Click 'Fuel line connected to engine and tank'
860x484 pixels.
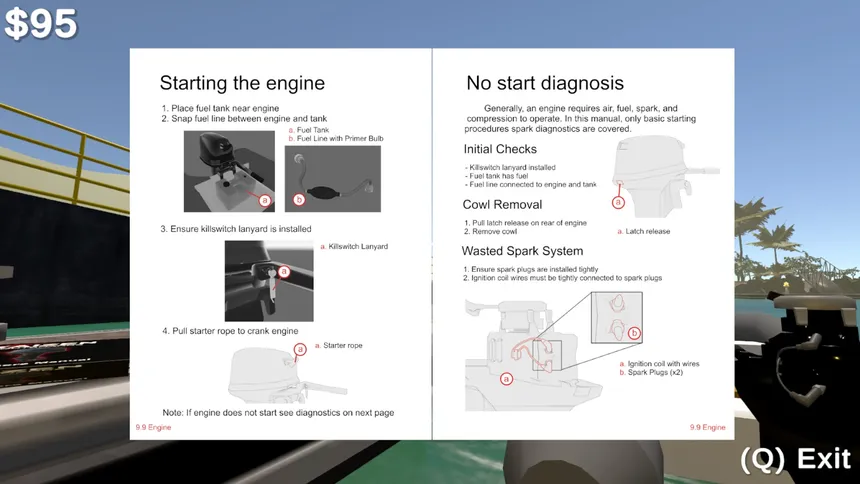tap(530, 184)
